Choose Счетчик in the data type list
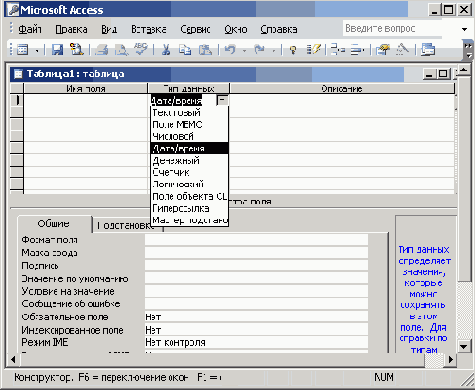Screen dimensions: 475x390 [x=190, y=172]
